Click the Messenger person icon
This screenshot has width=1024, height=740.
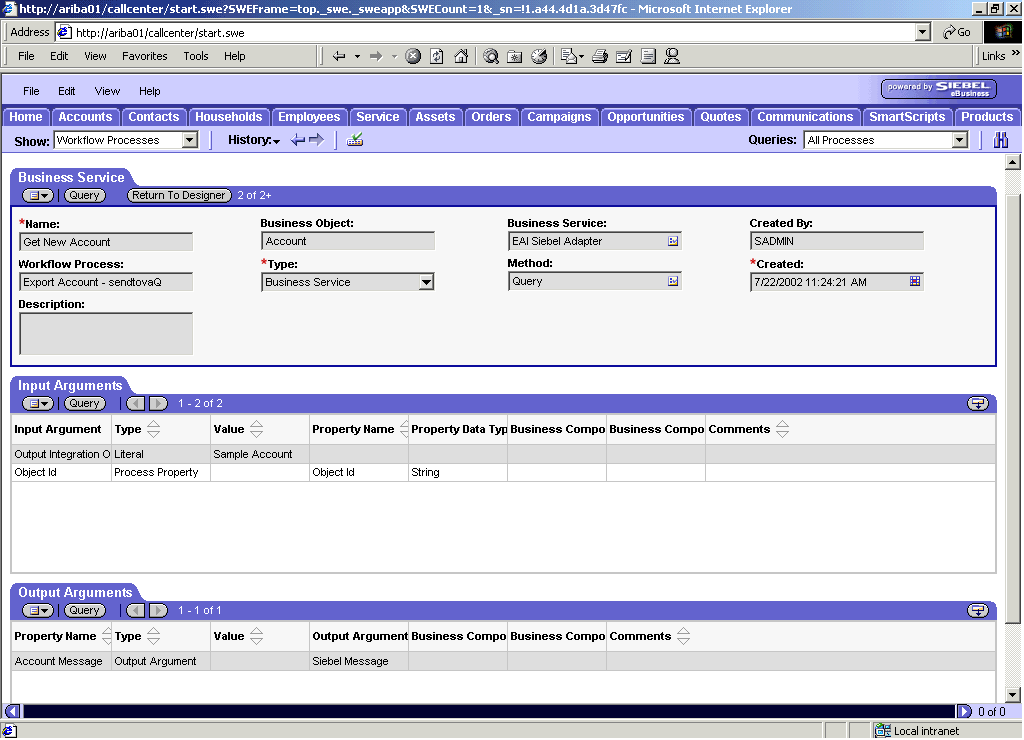672,56
